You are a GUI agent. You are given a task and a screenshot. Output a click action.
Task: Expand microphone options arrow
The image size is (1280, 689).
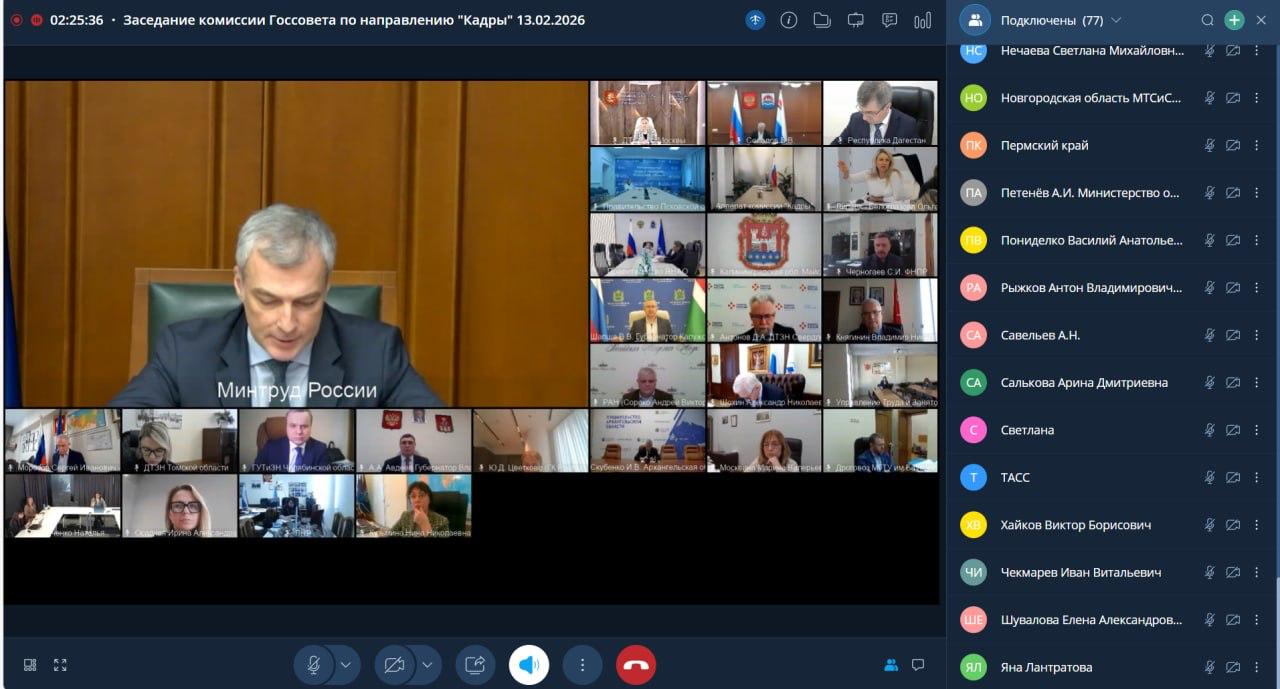click(x=346, y=665)
